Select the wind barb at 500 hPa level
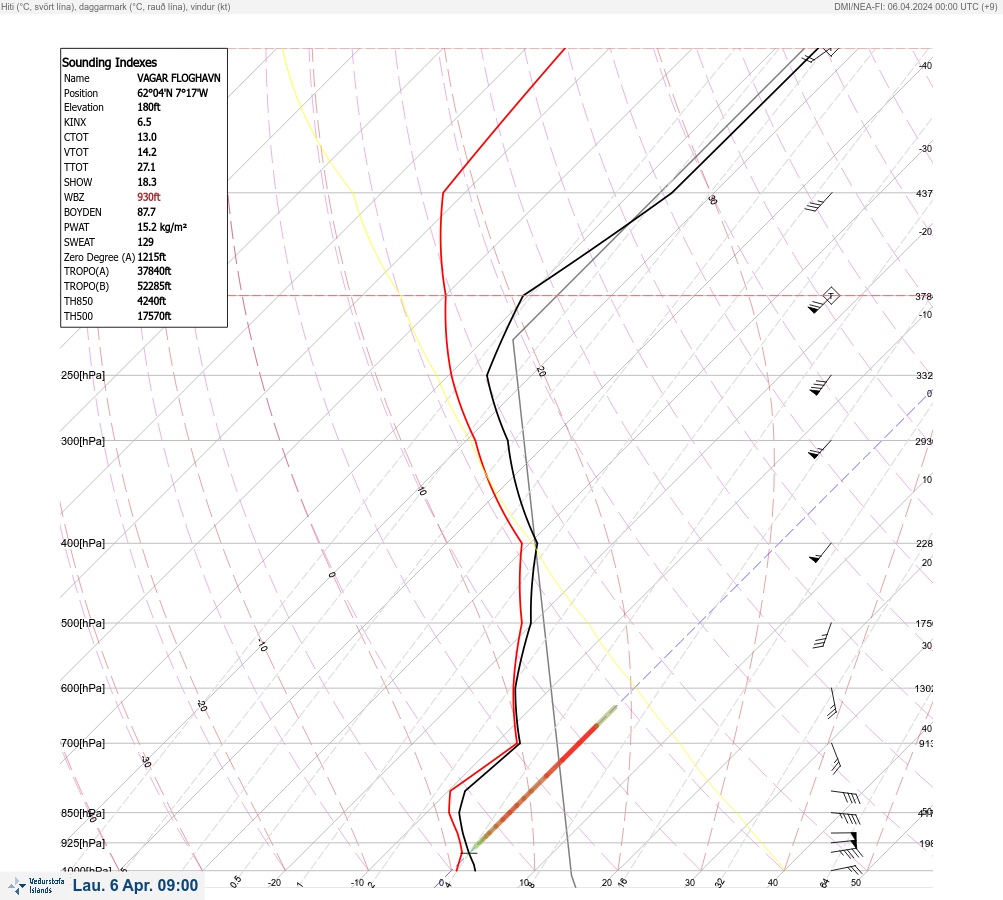Image resolution: width=1003 pixels, height=900 pixels. 822,635
